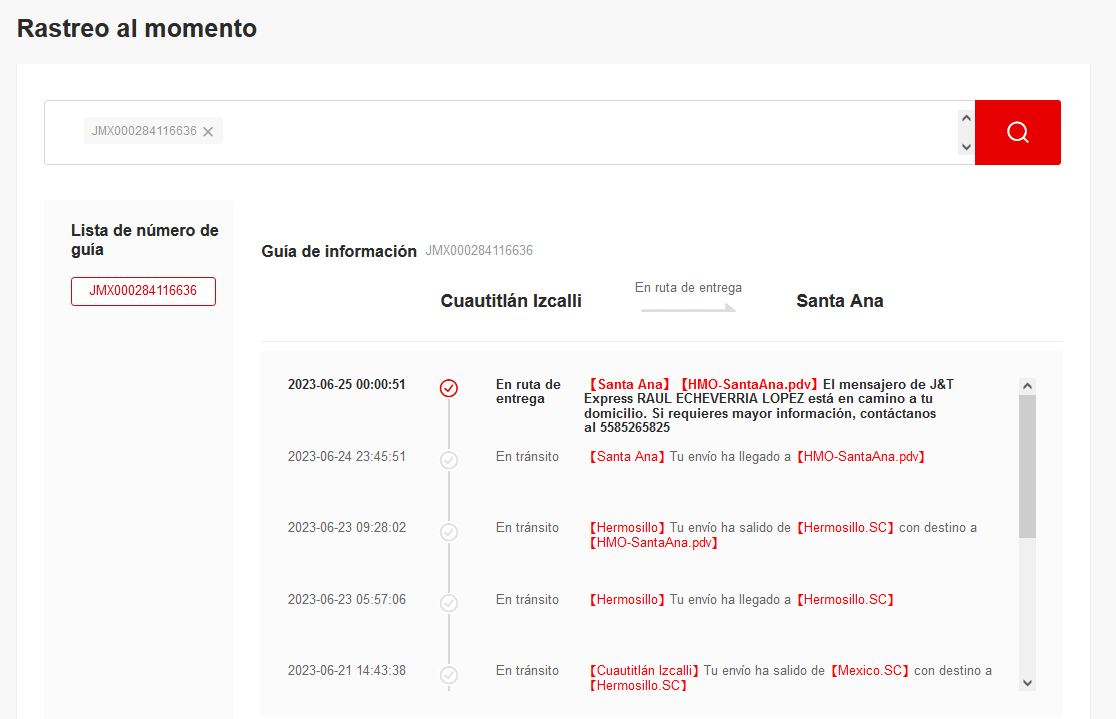Click the red search magnifier button
1116x719 pixels.
1017,132
